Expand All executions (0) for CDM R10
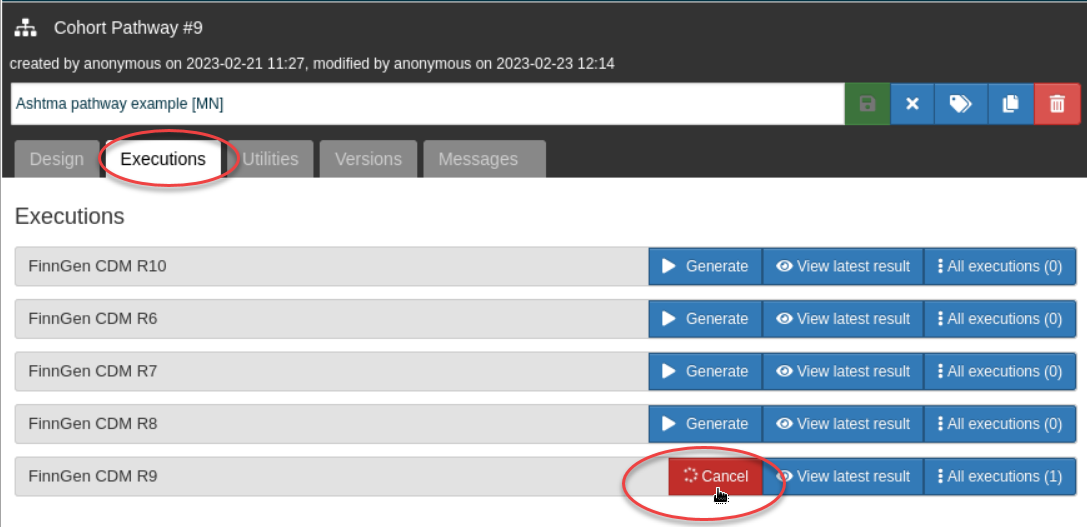 [1000, 266]
